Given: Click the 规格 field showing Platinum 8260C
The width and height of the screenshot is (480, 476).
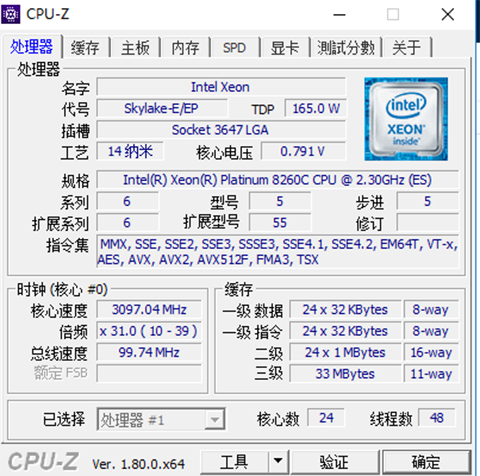Looking at the screenshot, I should tap(277, 180).
